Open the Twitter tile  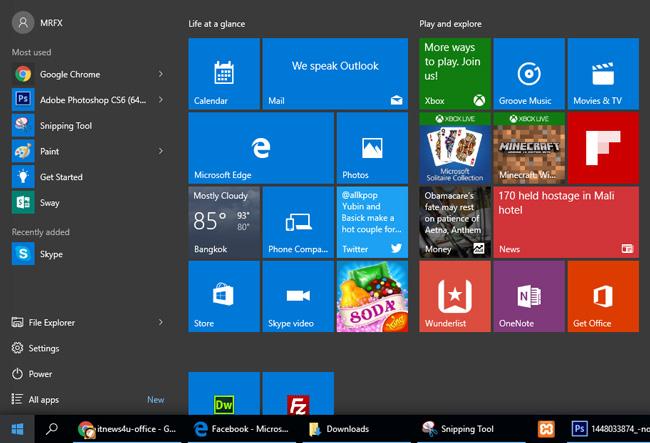point(372,222)
